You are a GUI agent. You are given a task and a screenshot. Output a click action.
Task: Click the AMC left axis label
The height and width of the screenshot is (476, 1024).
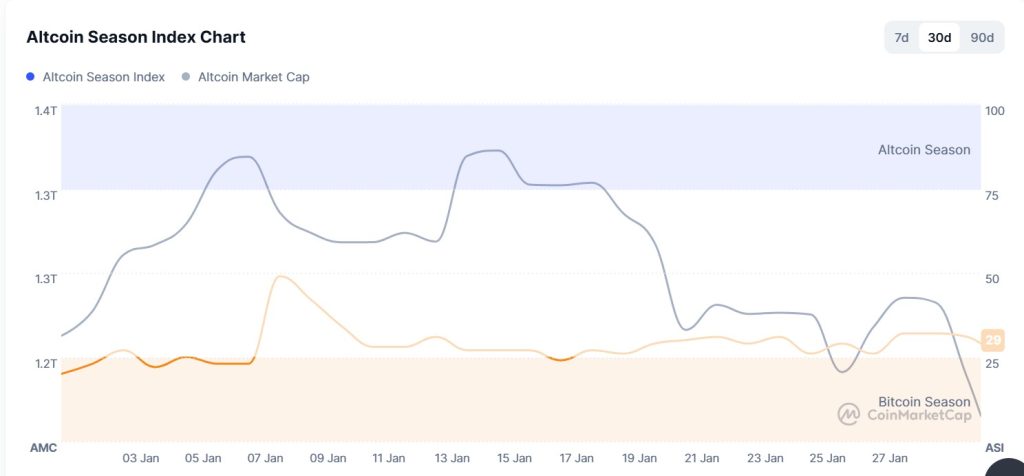[43, 448]
